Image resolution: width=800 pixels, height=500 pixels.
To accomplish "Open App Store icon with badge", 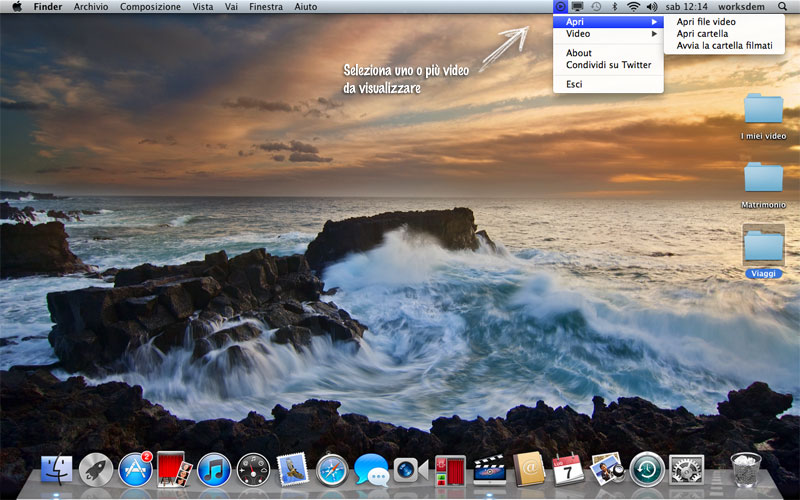I will [136, 469].
